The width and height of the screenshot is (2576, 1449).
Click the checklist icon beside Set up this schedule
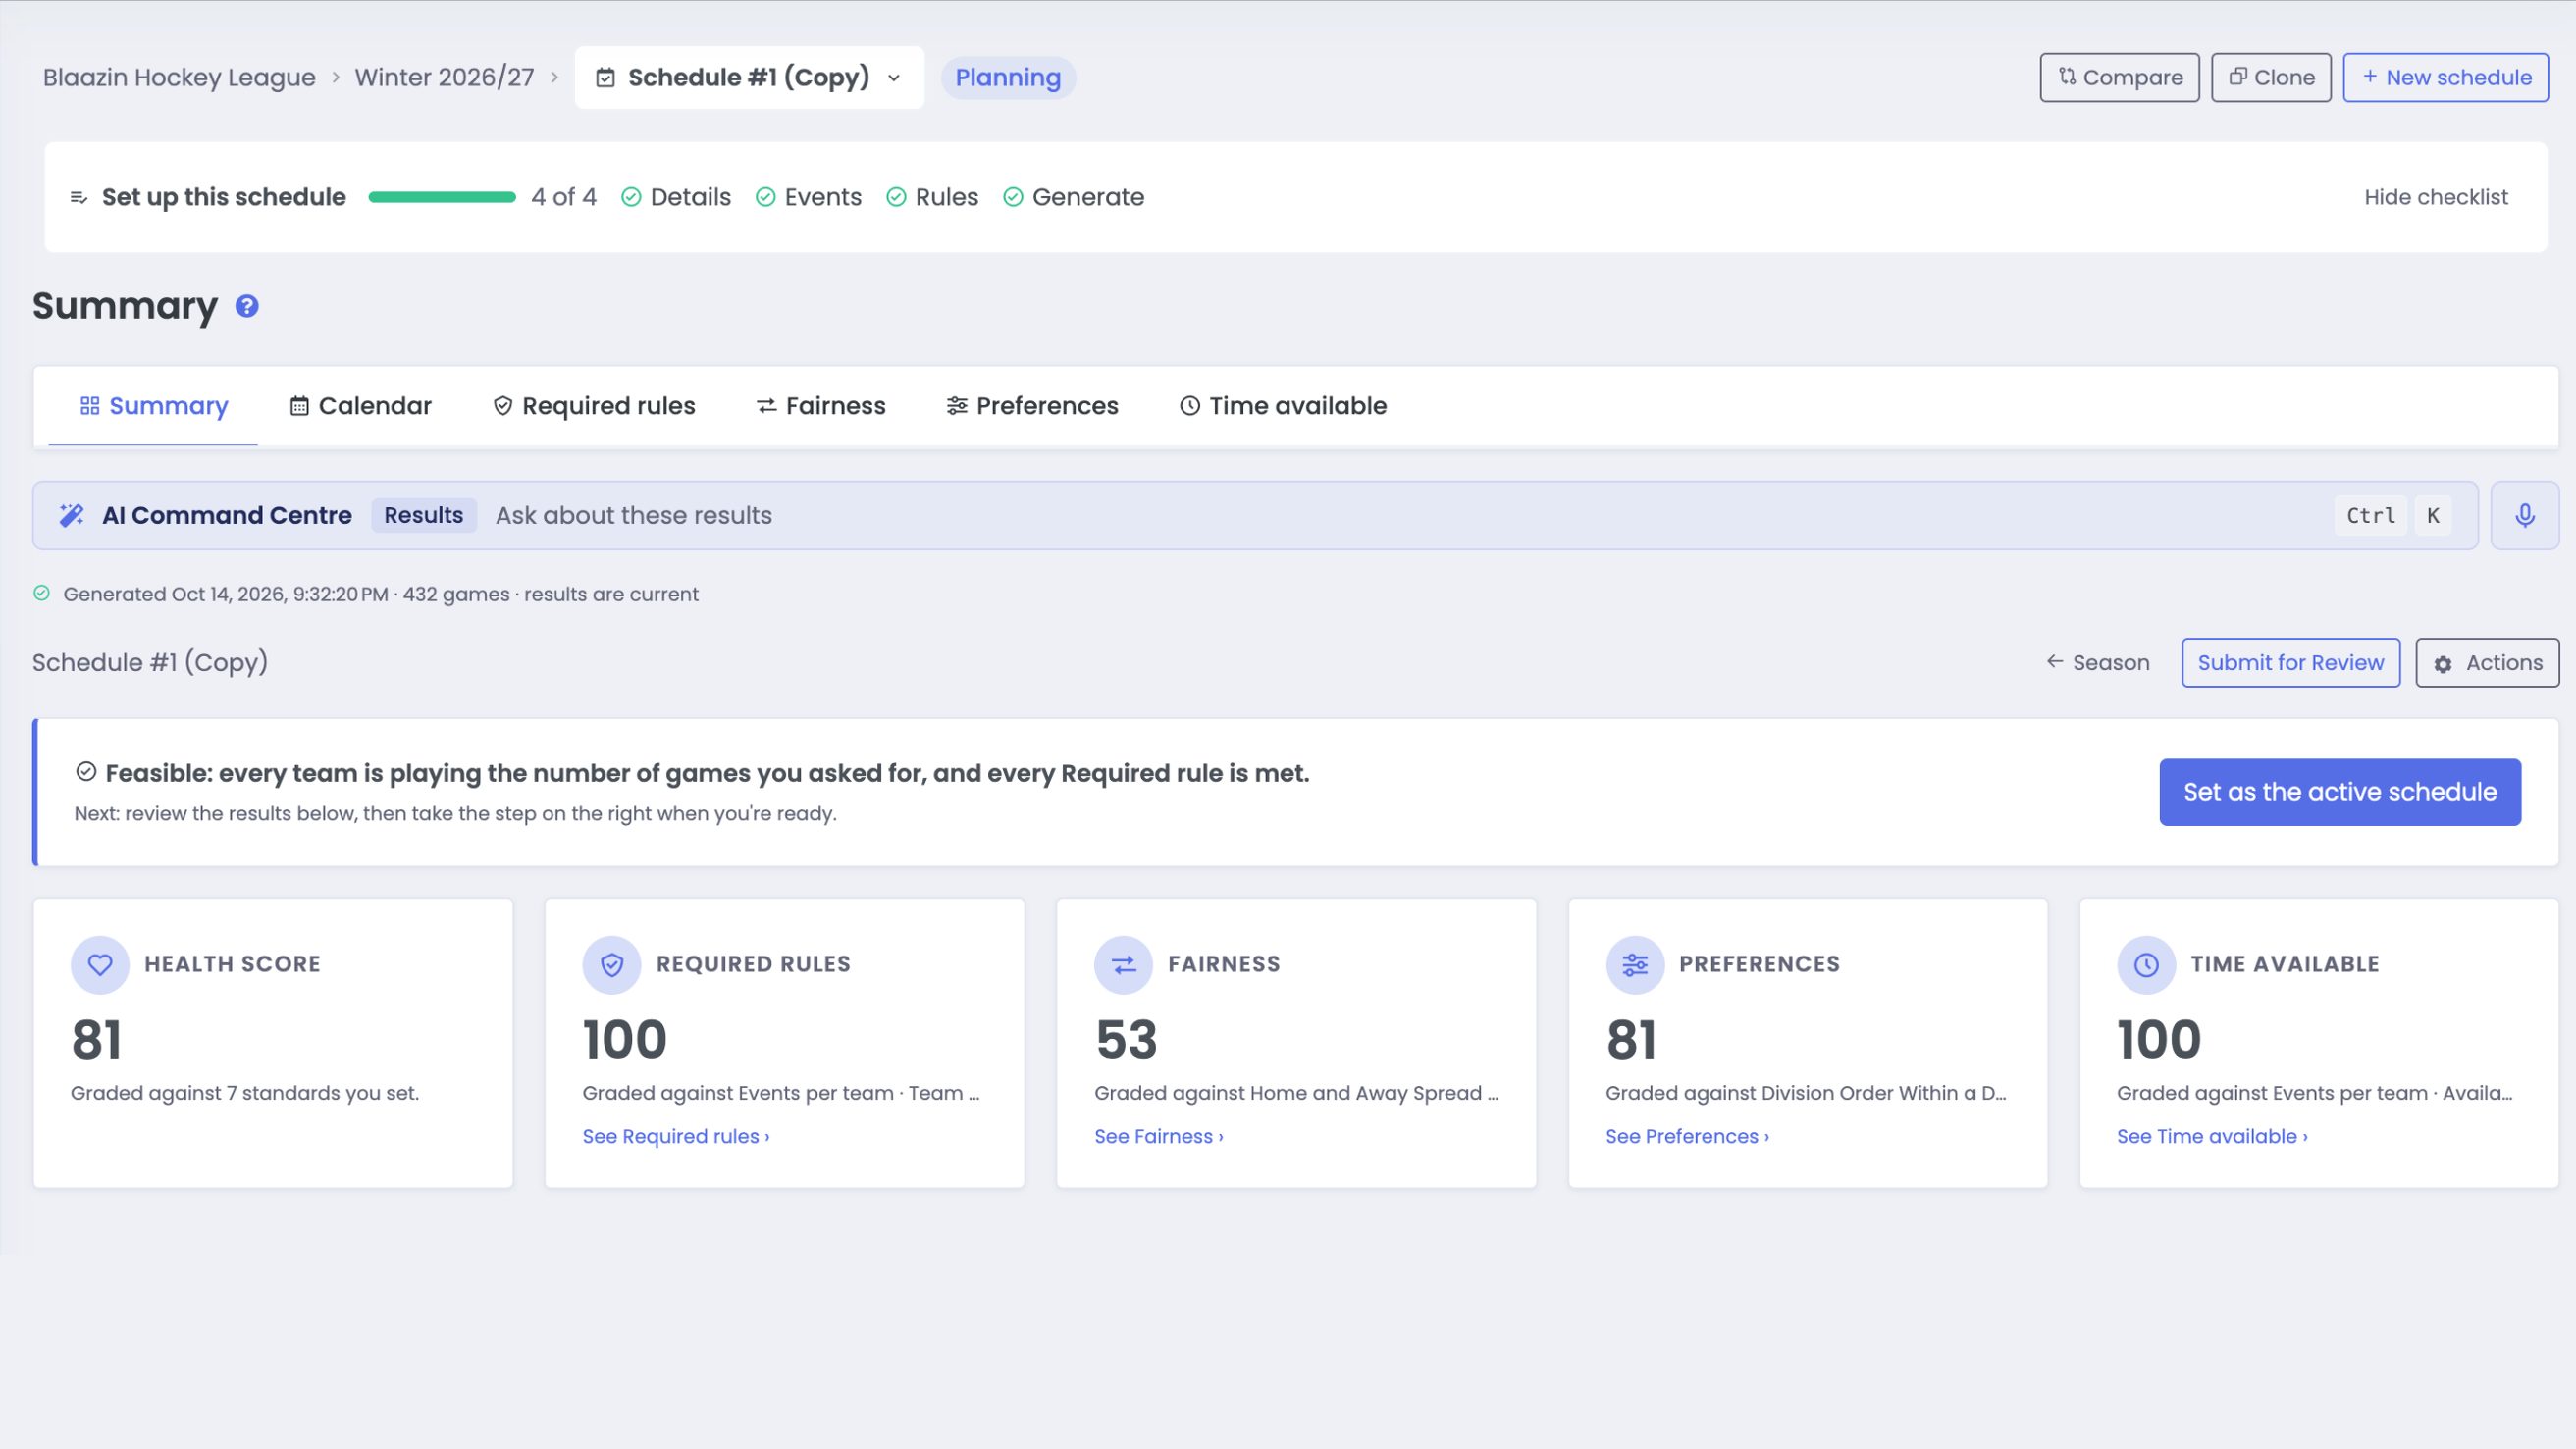click(79, 198)
